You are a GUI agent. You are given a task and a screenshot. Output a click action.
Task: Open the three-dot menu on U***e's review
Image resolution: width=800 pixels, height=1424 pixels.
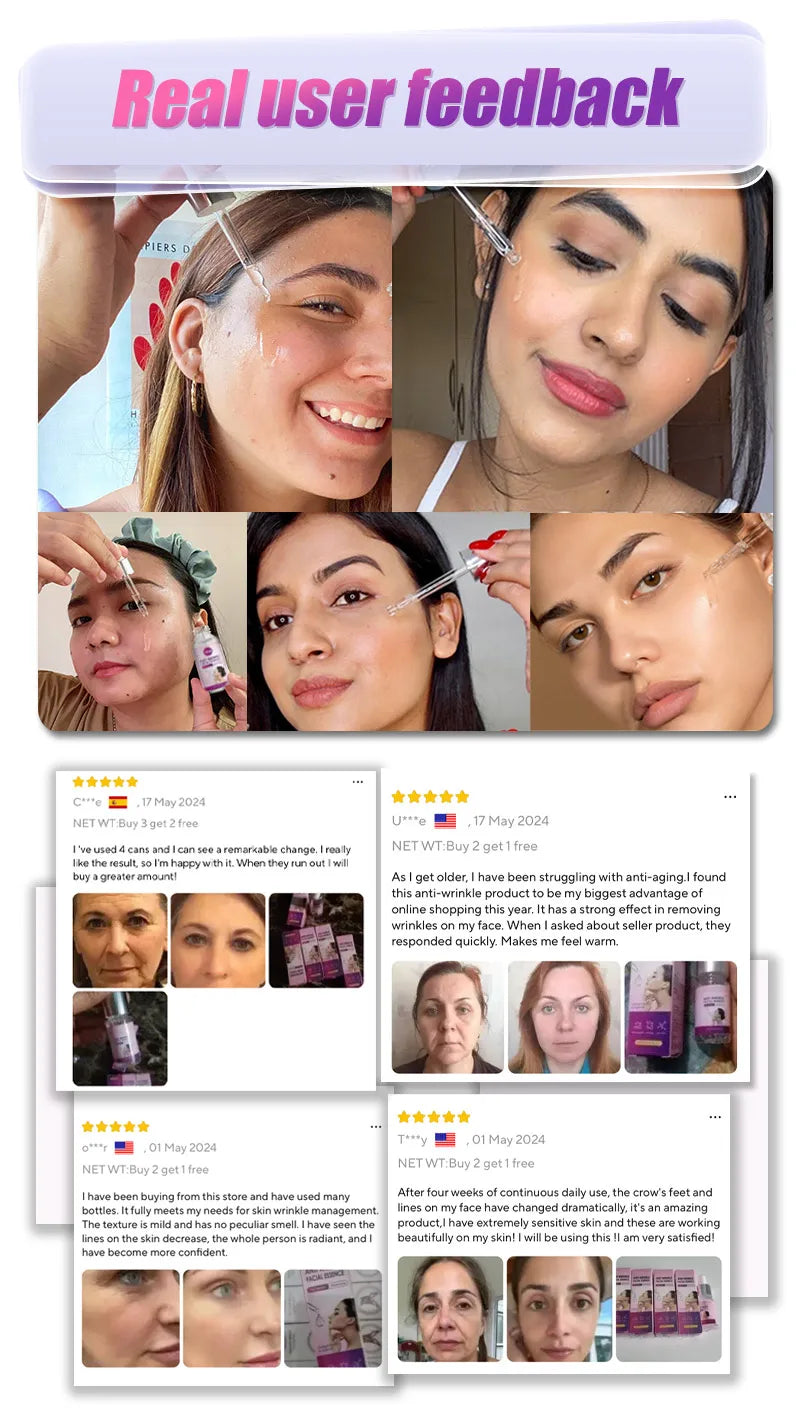[730, 797]
